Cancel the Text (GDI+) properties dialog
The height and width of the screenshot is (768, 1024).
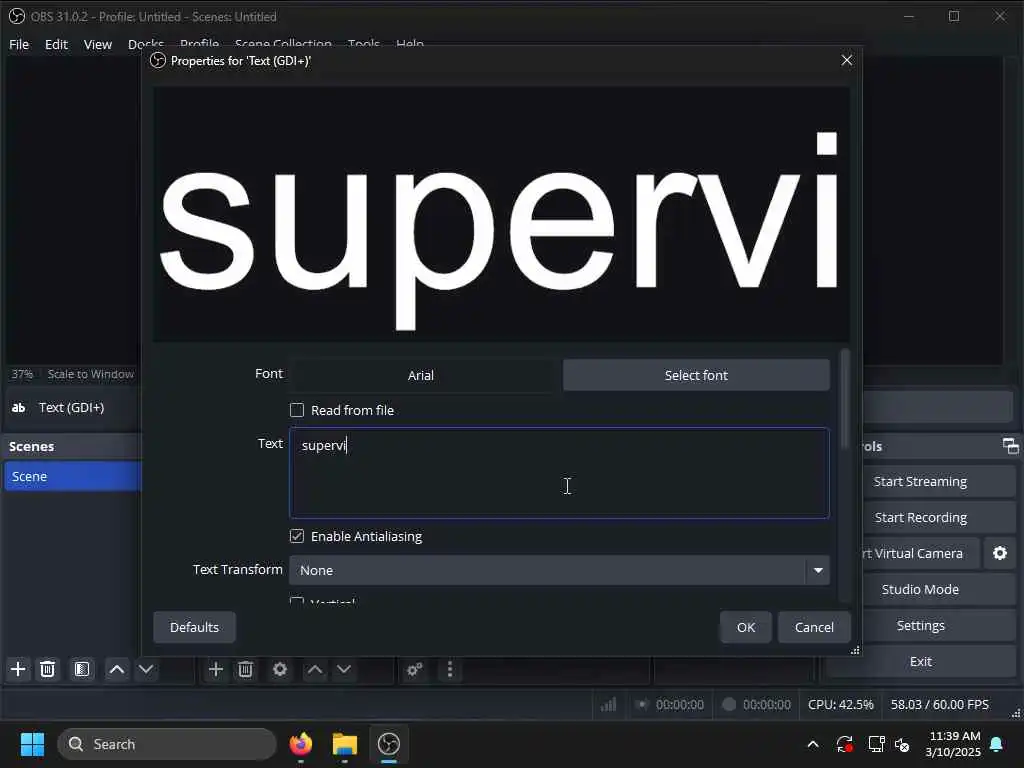[814, 627]
